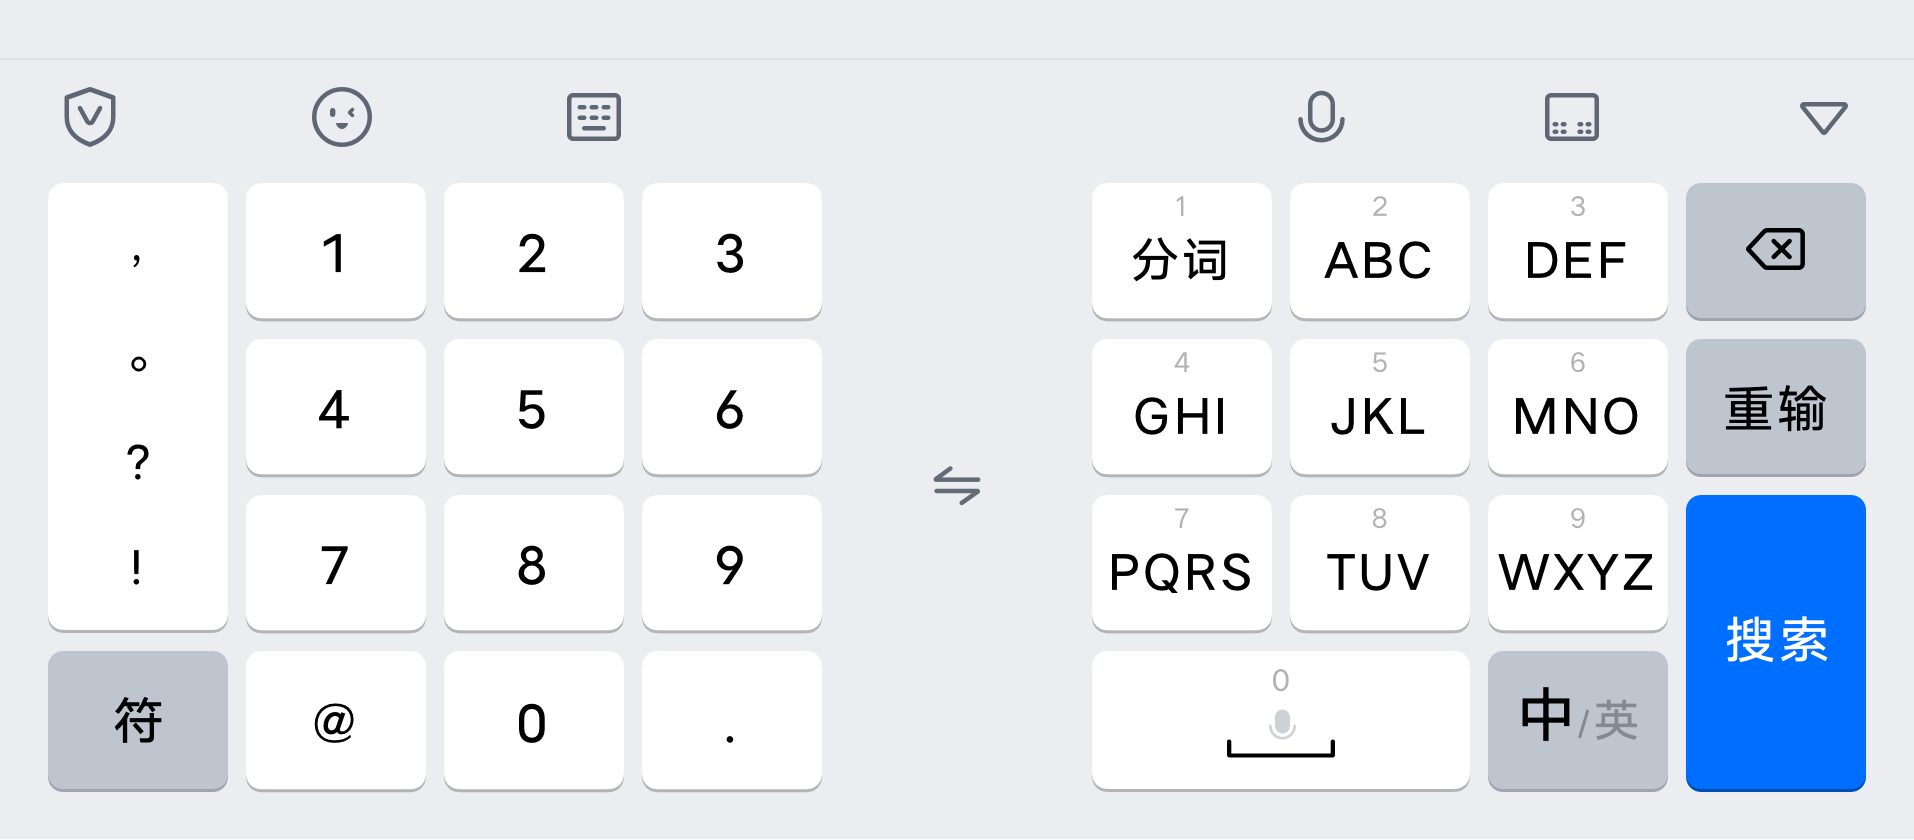Screen dimensions: 1914x840
Task: Tap the space bar with microphone
Action: click(1281, 720)
